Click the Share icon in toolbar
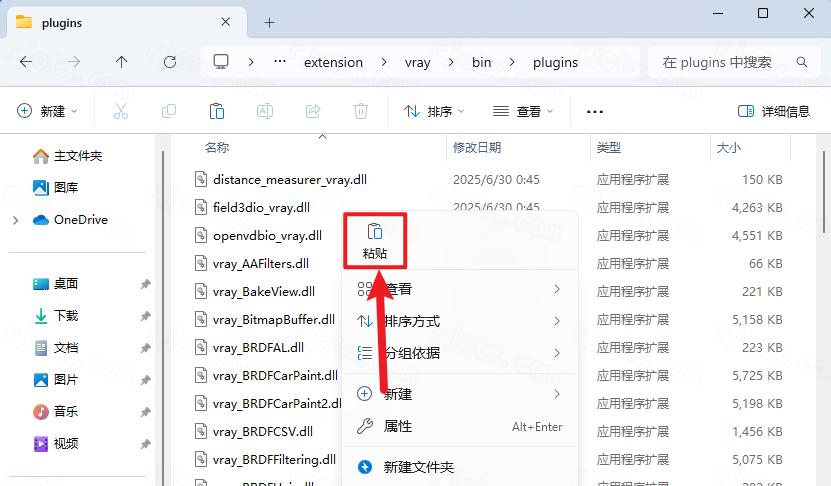The image size is (831, 486). pyautogui.click(x=313, y=111)
